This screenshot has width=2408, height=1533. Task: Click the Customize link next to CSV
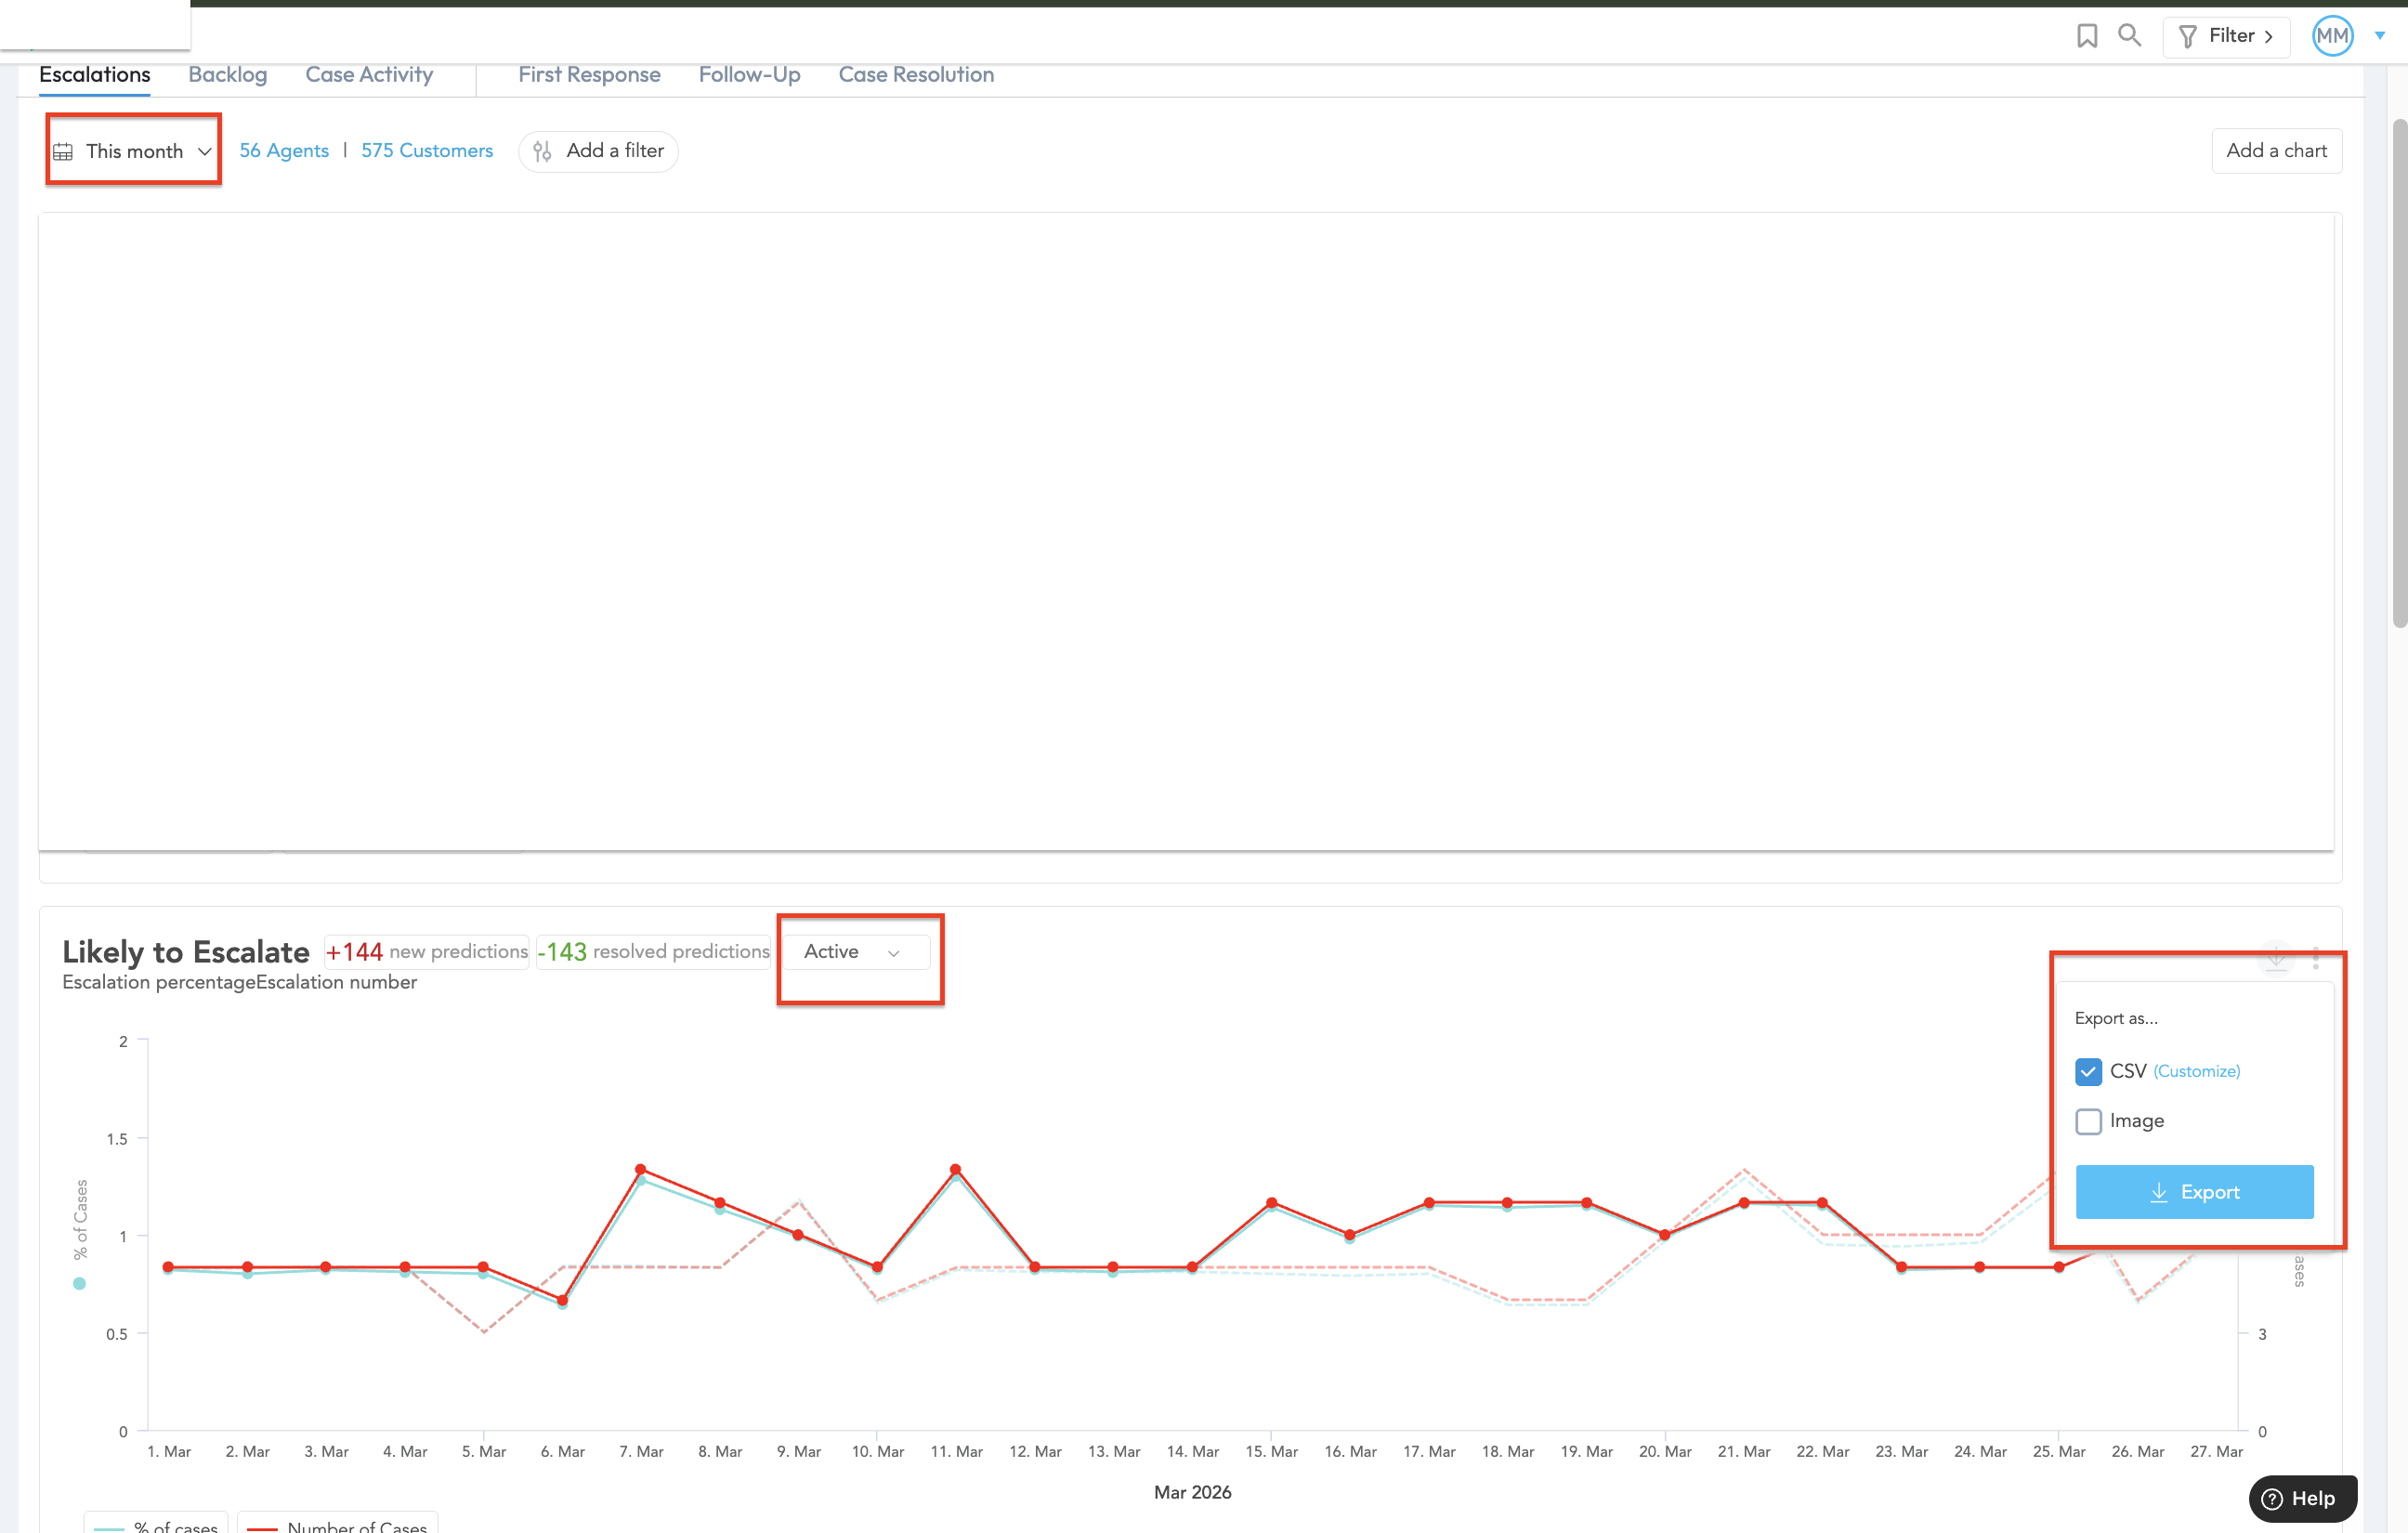(x=2196, y=1071)
